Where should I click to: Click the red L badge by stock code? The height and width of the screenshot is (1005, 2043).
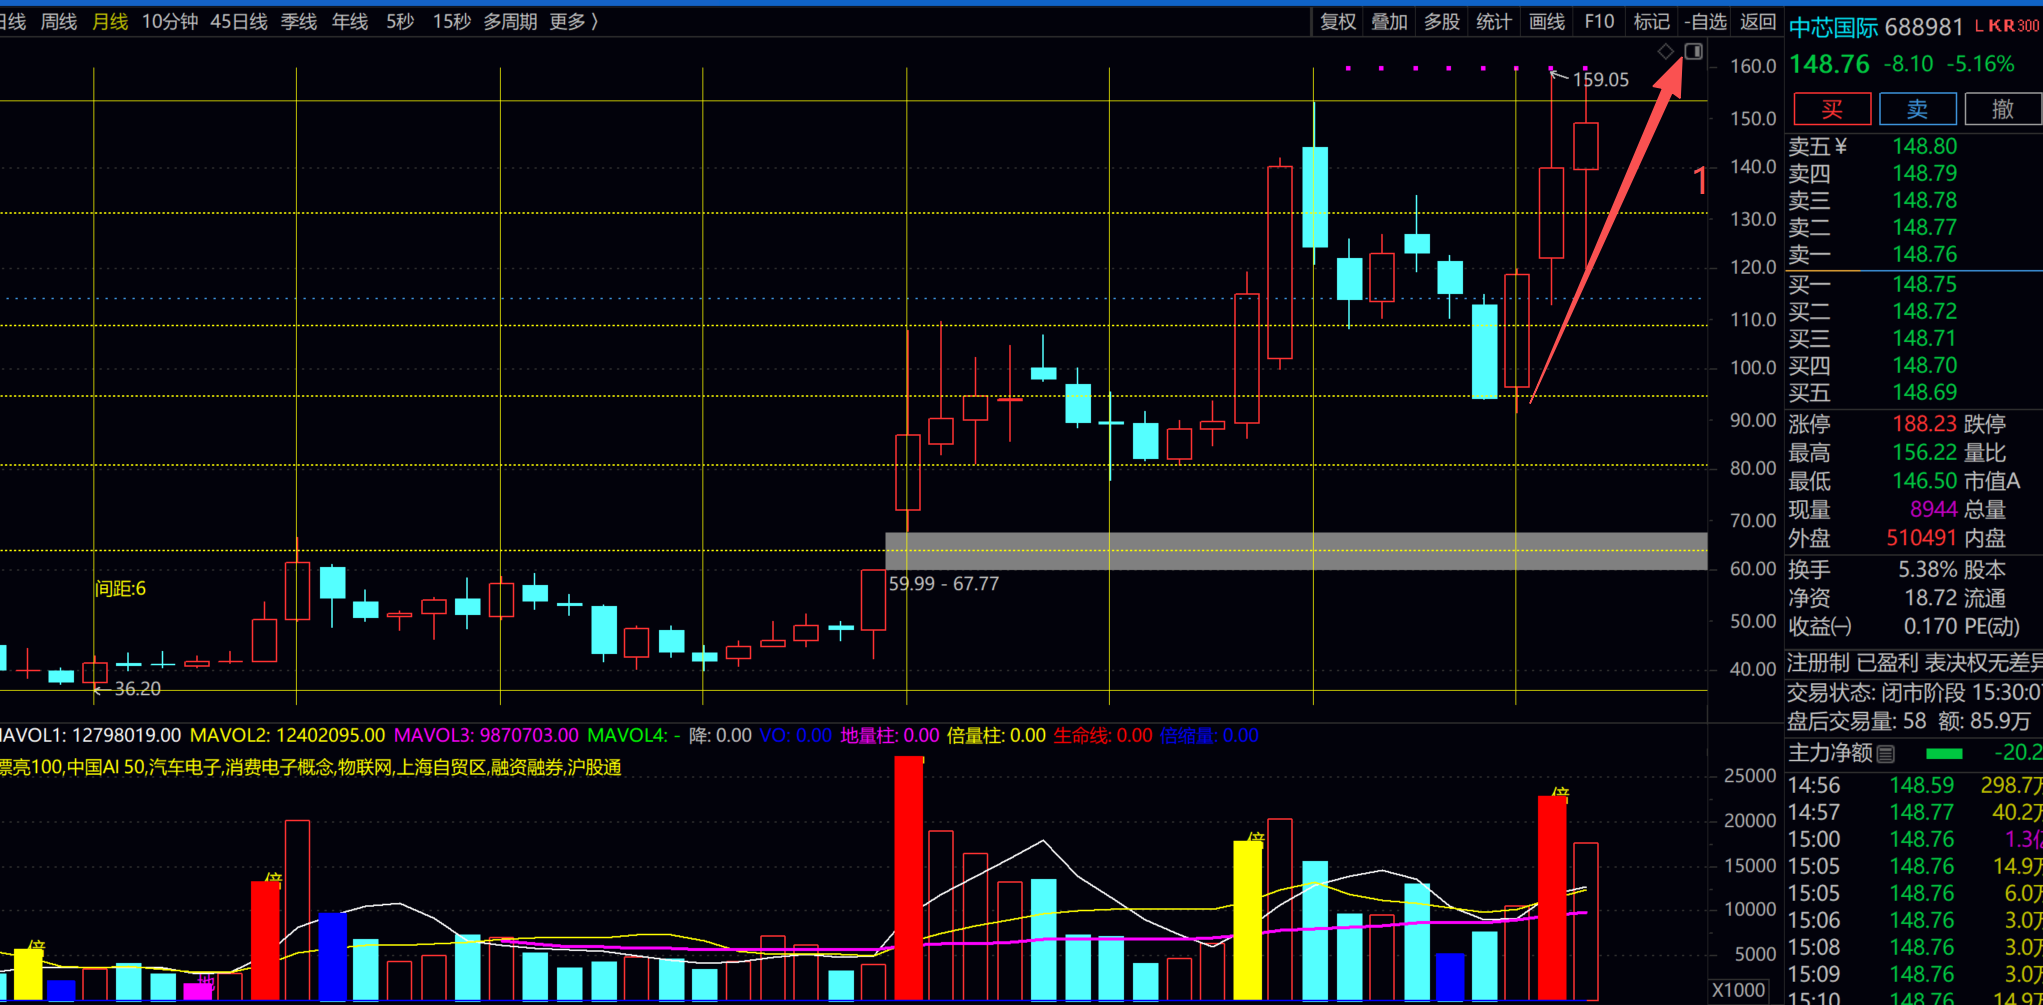point(1979,26)
